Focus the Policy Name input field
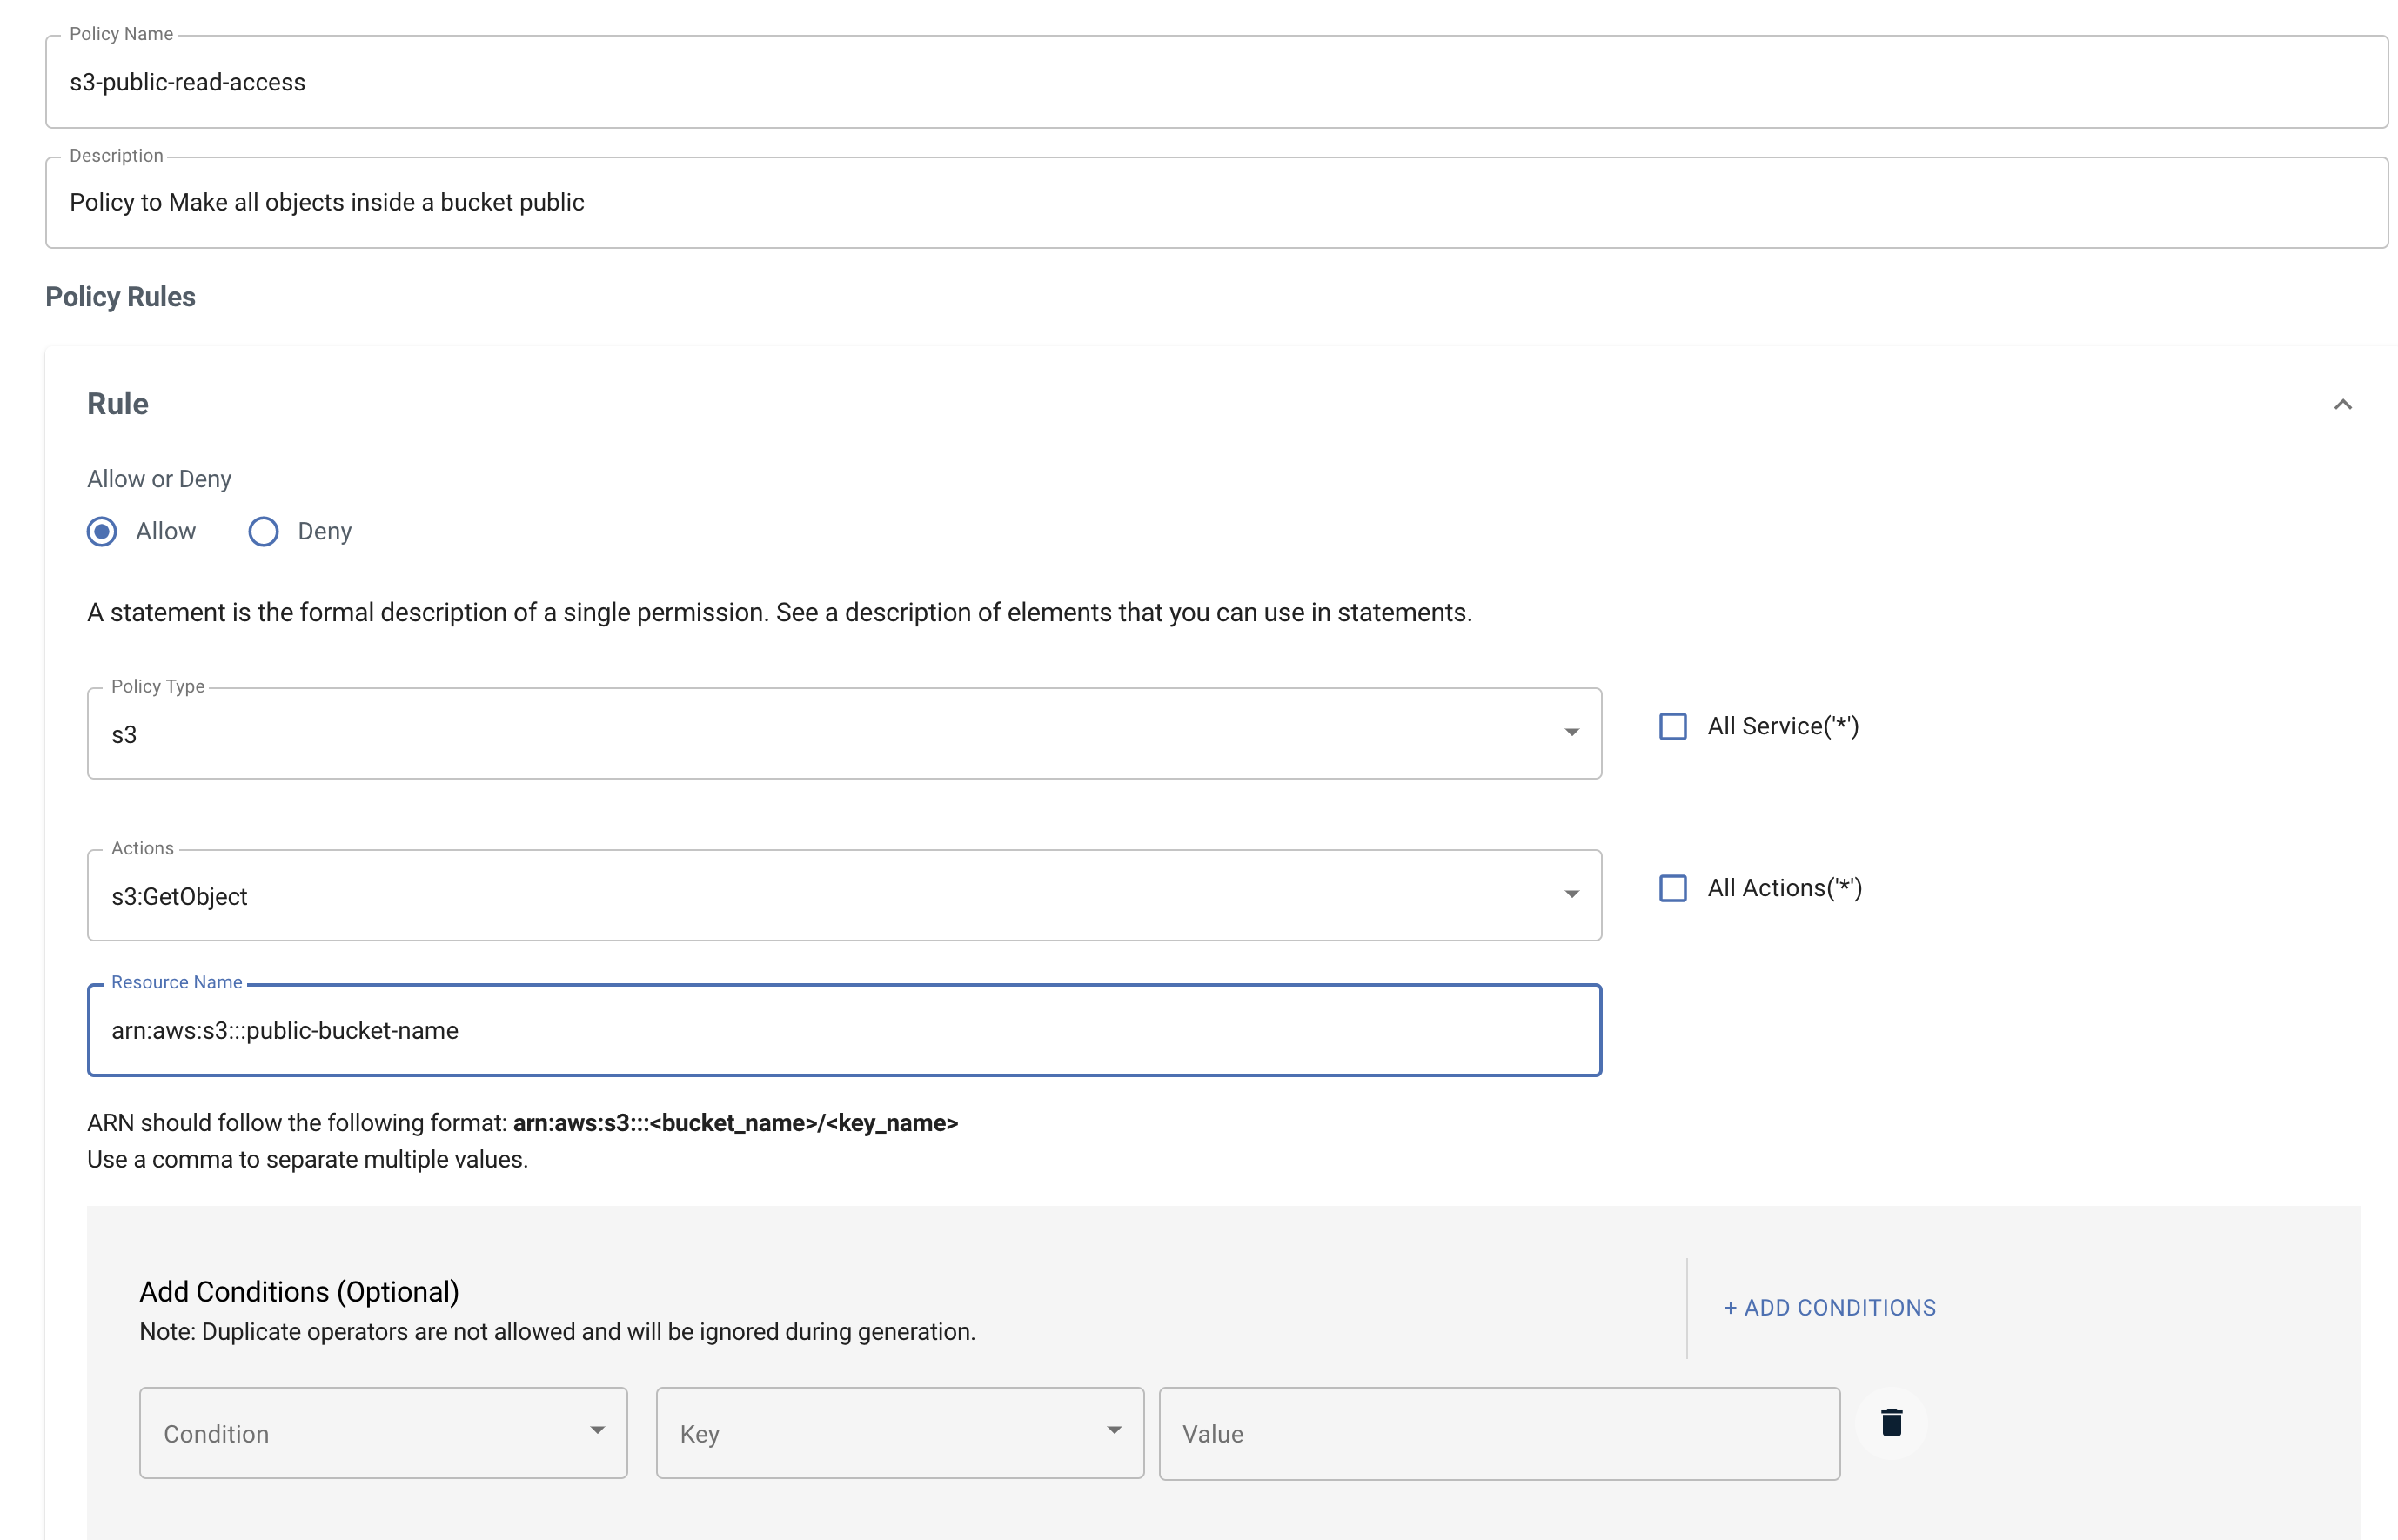Image resolution: width=2398 pixels, height=1540 pixels. pyautogui.click(x=1216, y=82)
